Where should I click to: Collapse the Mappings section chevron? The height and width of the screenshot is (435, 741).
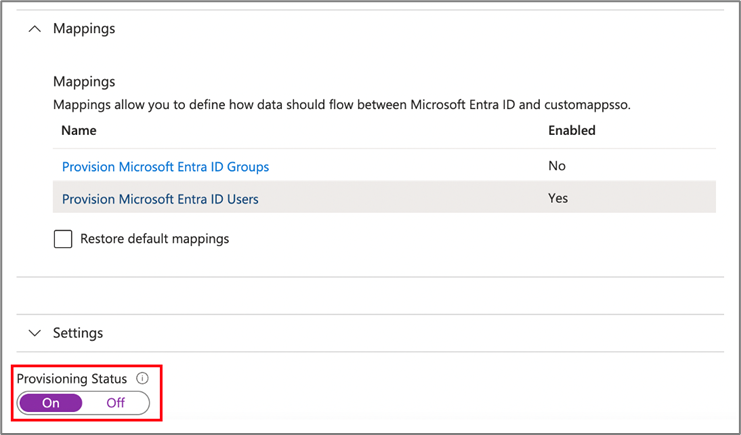pos(35,29)
